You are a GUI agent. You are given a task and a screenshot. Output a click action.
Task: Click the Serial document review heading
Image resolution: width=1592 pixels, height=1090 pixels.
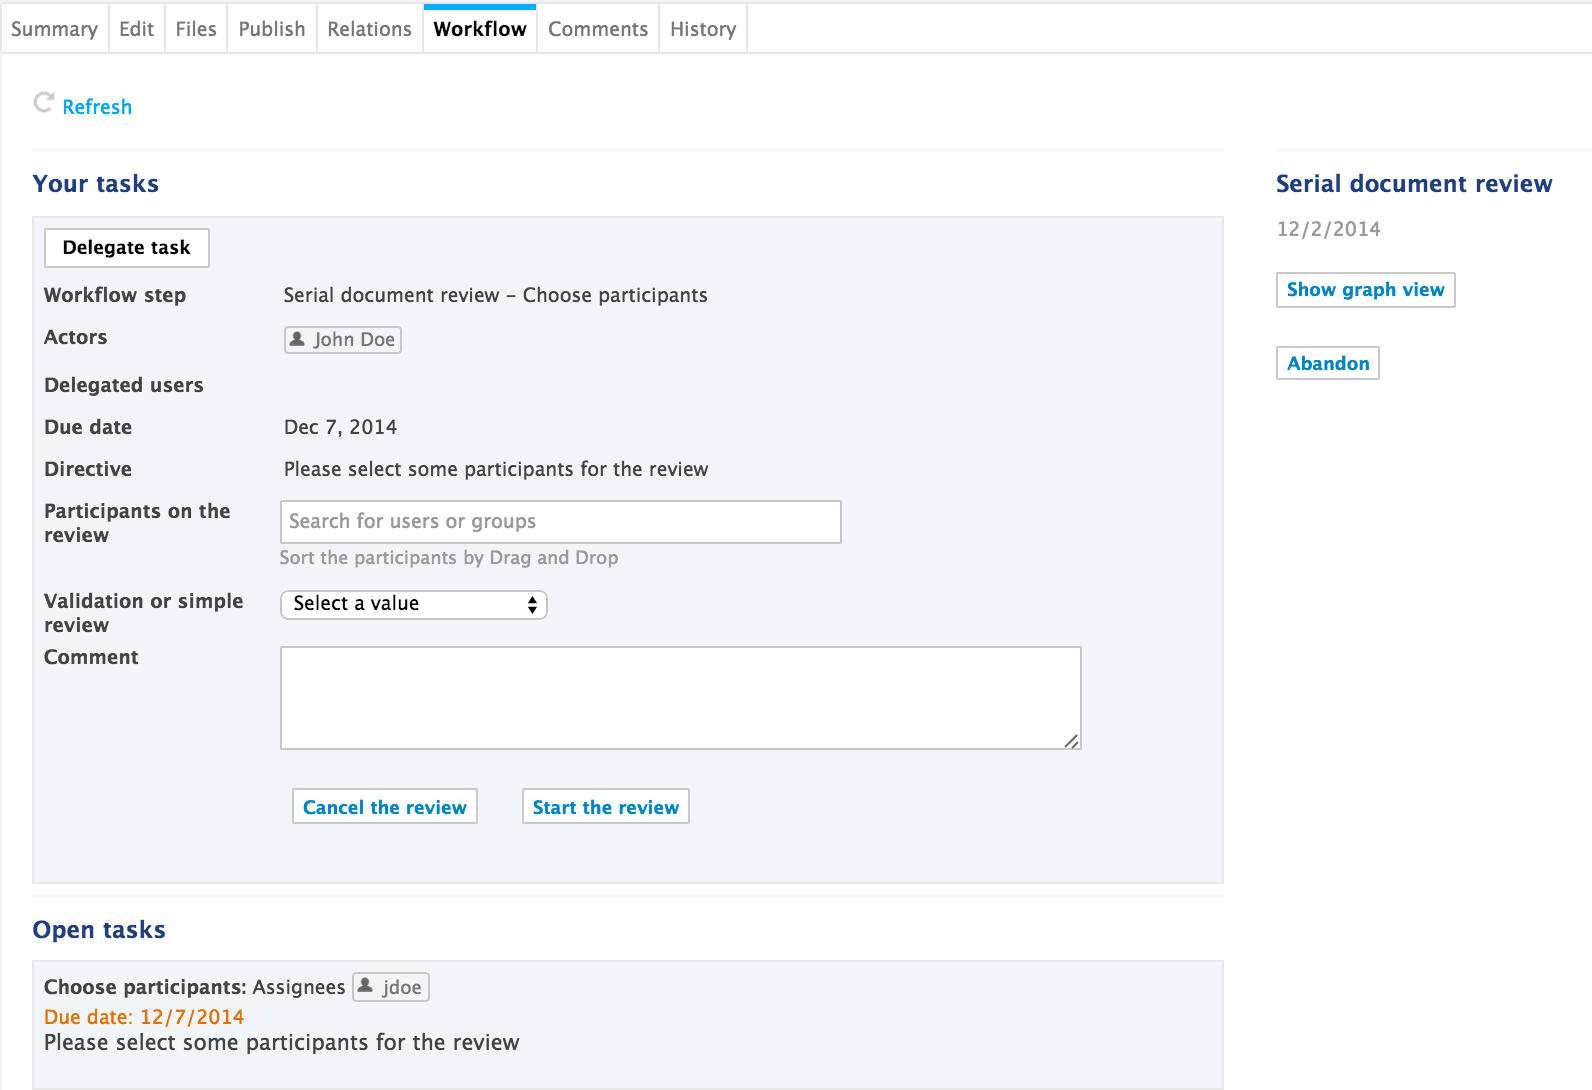pos(1414,184)
